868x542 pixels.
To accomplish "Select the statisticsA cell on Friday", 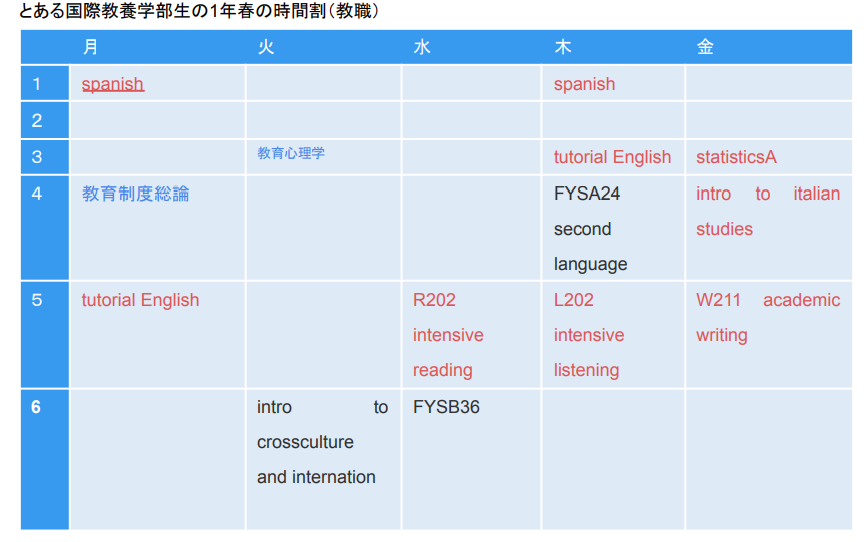I will pos(769,157).
